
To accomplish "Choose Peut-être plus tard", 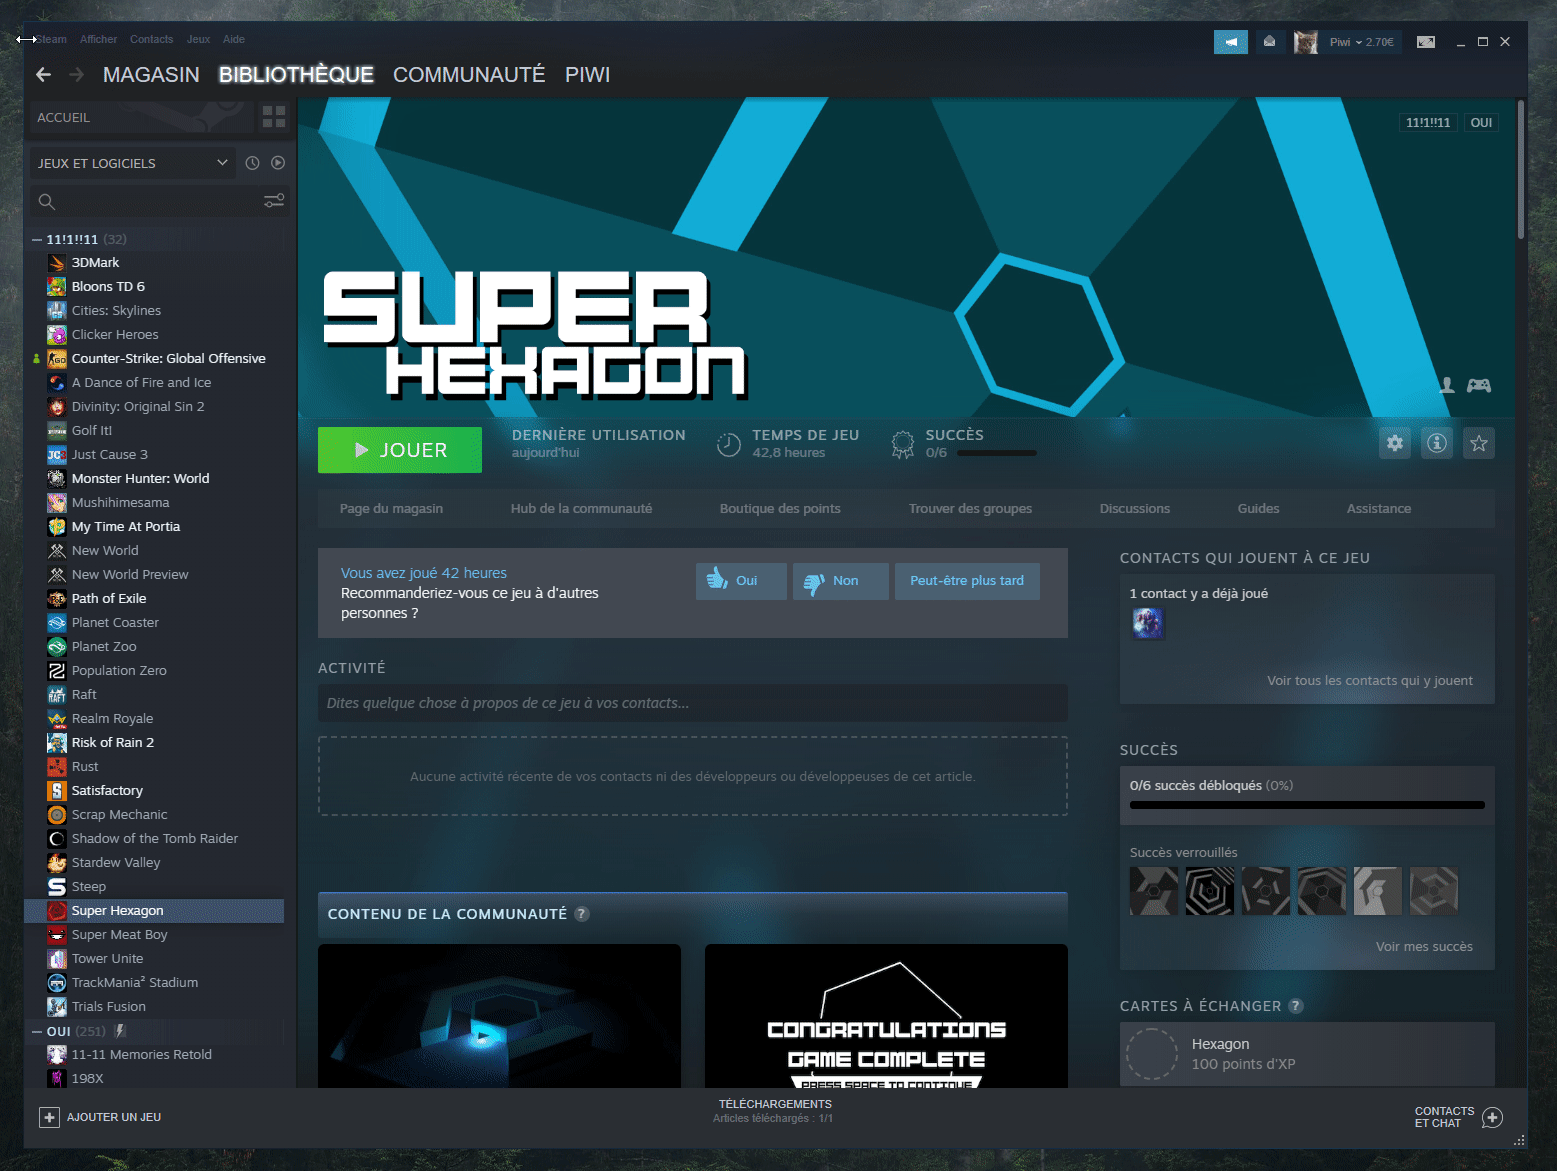I will point(967,581).
